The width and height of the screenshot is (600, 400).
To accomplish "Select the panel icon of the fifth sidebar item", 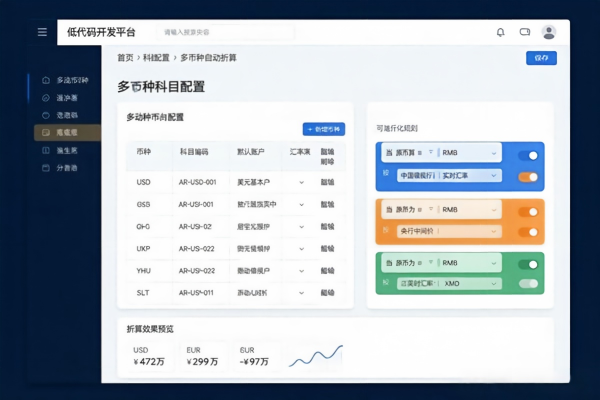I will (x=46, y=150).
